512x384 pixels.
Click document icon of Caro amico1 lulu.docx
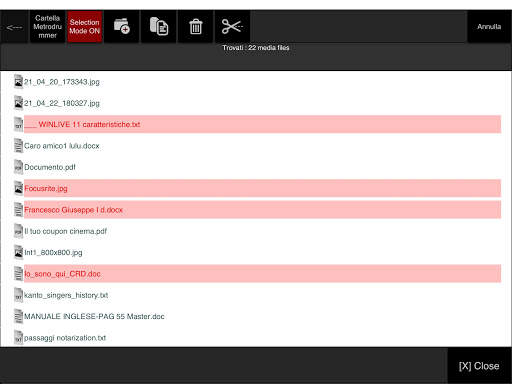[18, 146]
